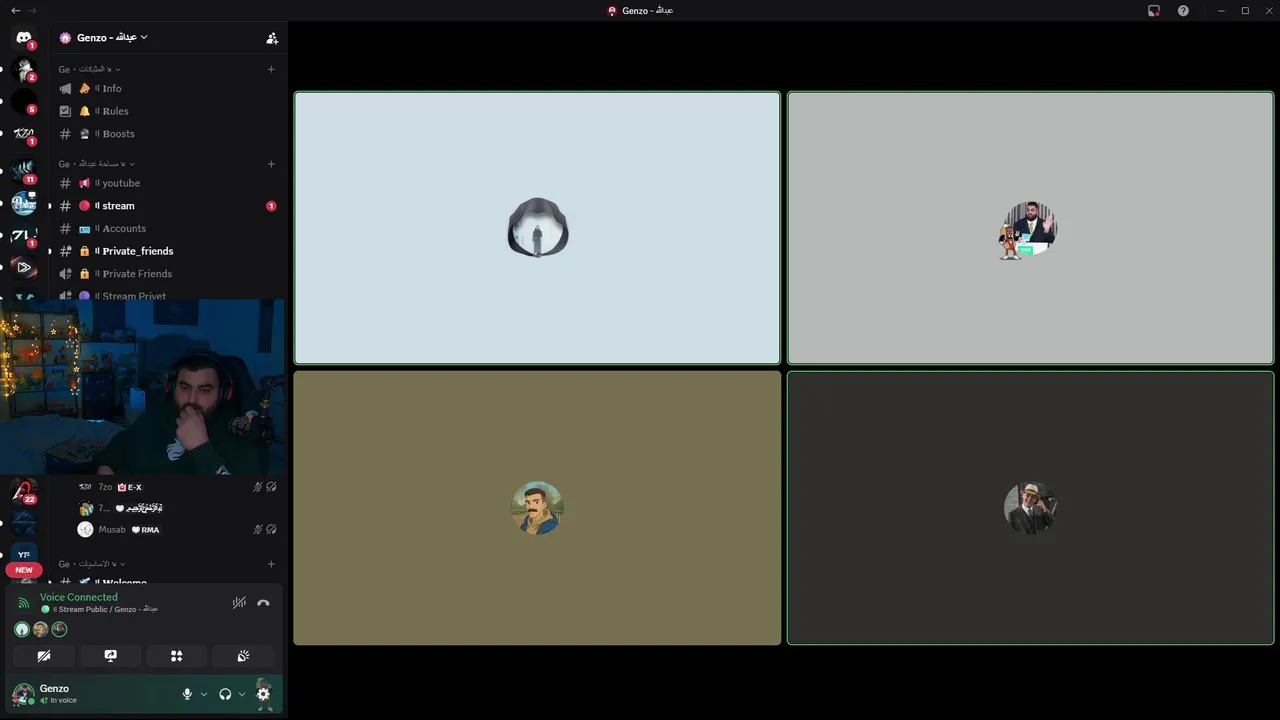Open microphone input options chevron

pyautogui.click(x=204, y=694)
